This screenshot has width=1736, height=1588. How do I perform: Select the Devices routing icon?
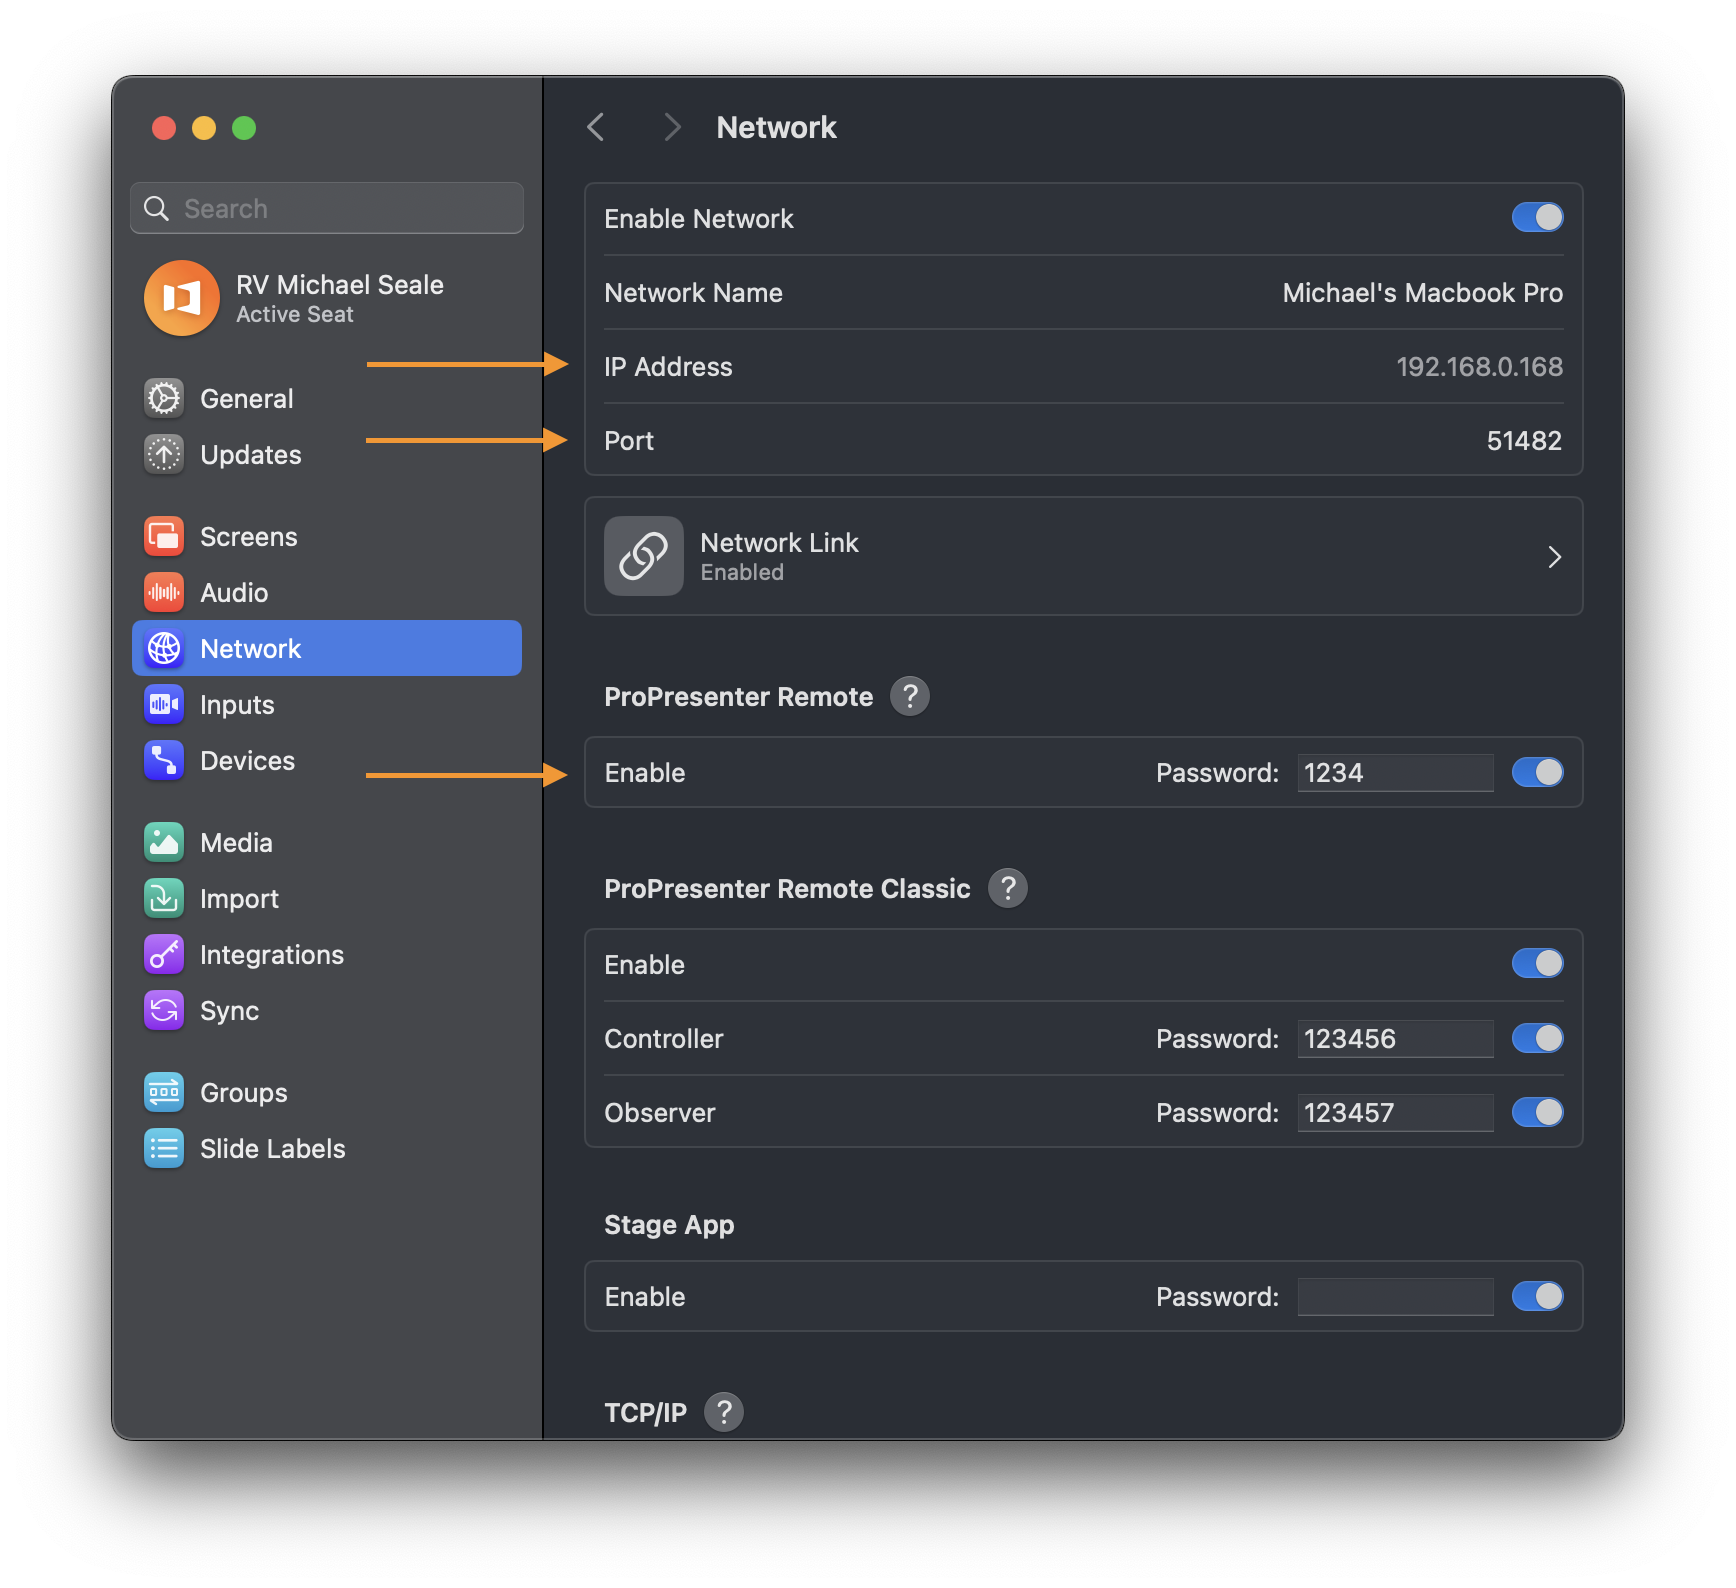coord(164,760)
